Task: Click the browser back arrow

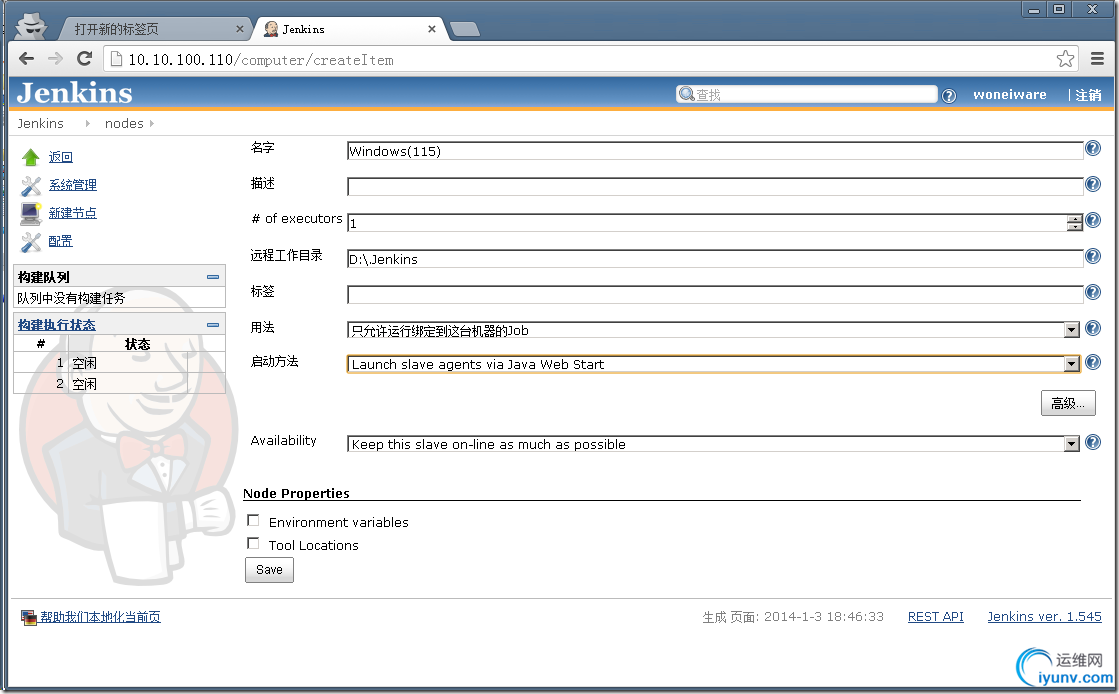Action: [x=26, y=59]
